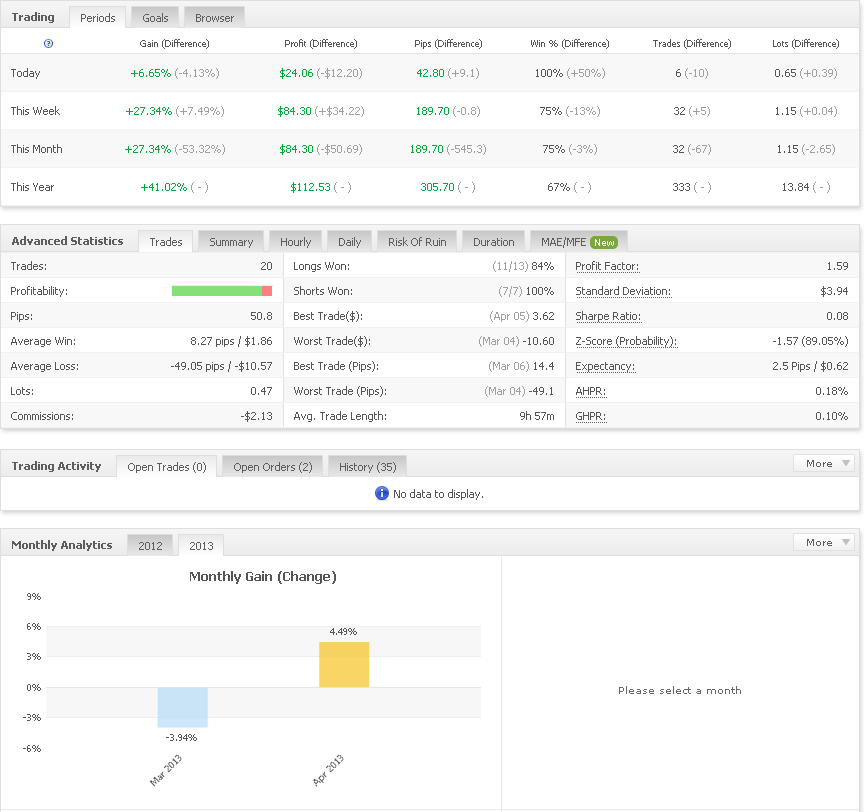Viewport: 866px width, 812px height.
Task: Open the MAE/MFE New tab
Action: click(x=578, y=242)
